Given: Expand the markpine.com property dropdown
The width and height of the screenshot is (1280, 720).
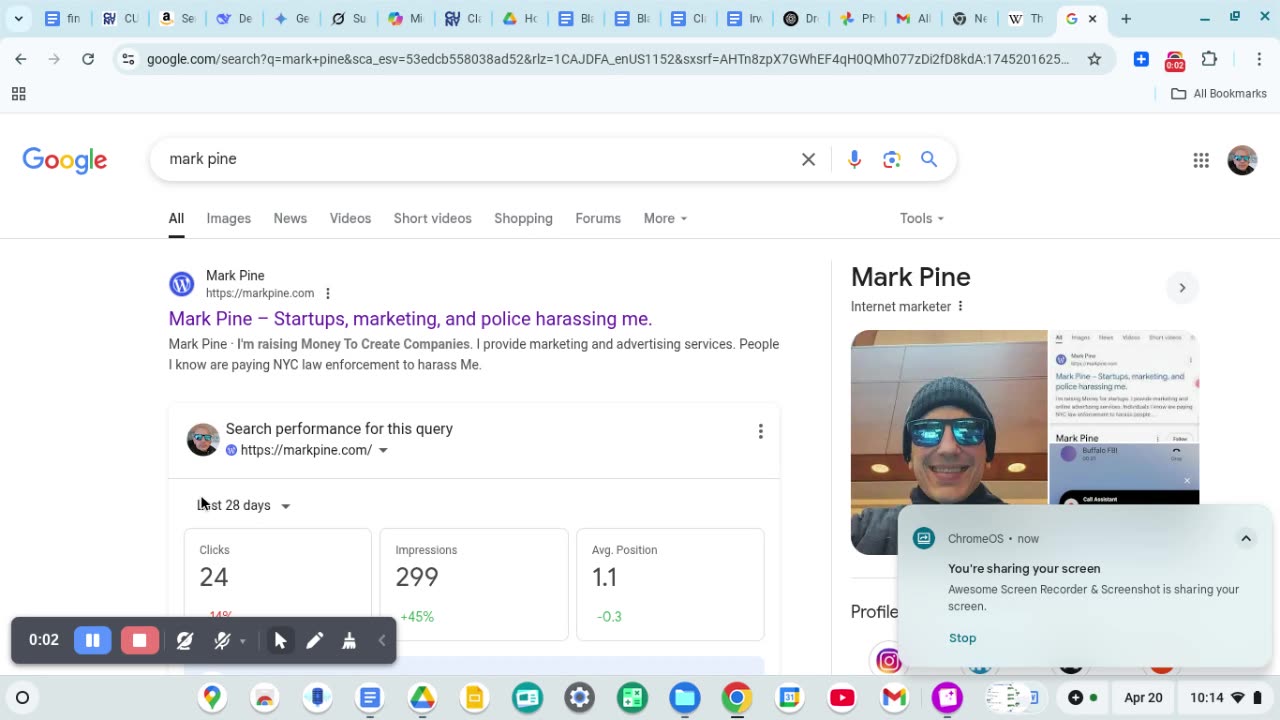Looking at the screenshot, I should pos(383,450).
